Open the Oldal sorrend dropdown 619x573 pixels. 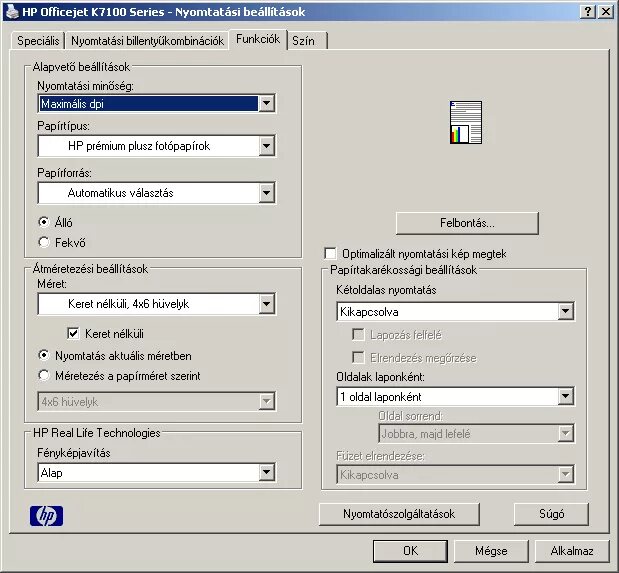coord(476,434)
